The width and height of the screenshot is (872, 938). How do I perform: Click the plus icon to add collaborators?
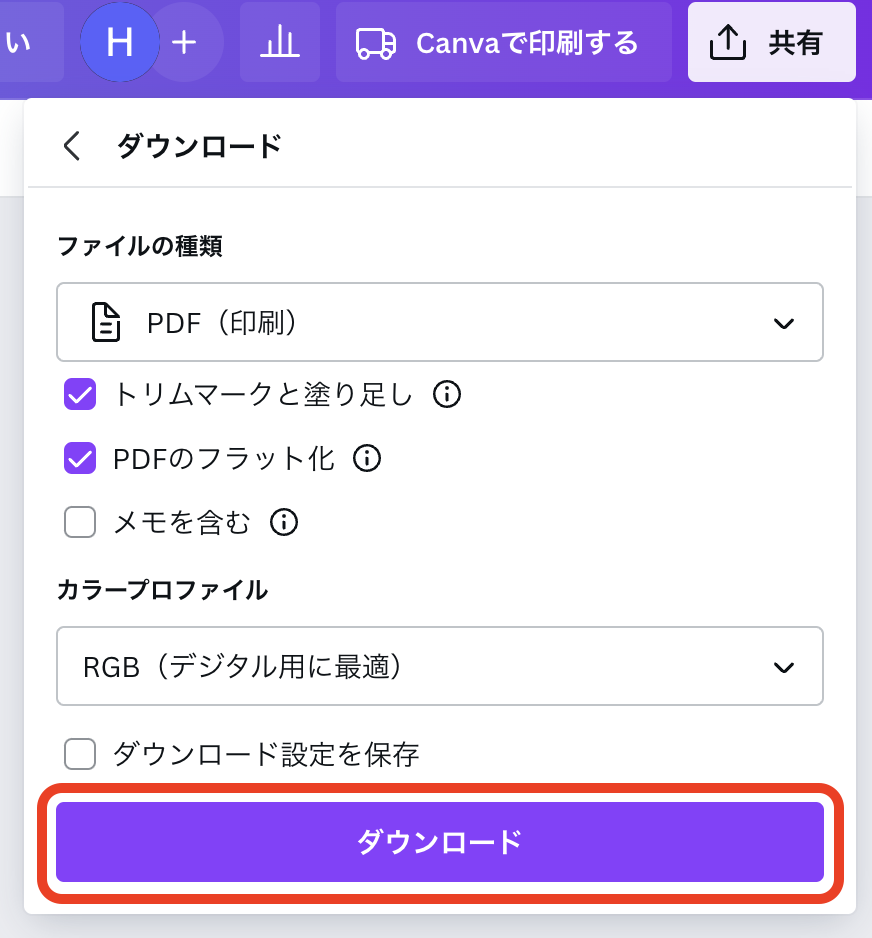(x=184, y=42)
